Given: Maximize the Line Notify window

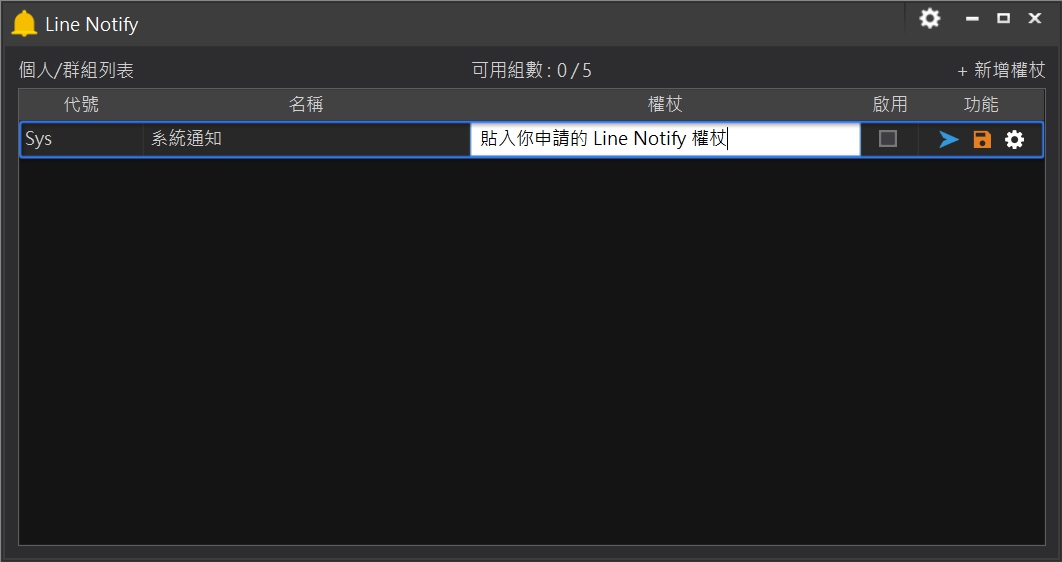Looking at the screenshot, I should pos(1004,19).
